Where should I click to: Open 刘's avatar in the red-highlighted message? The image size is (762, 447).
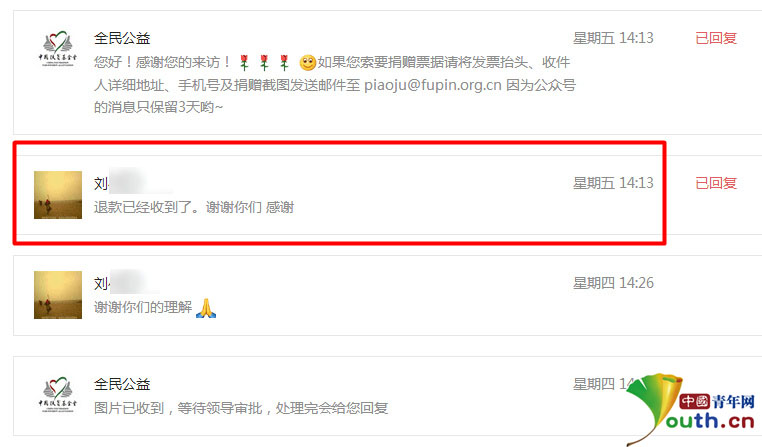[58, 195]
